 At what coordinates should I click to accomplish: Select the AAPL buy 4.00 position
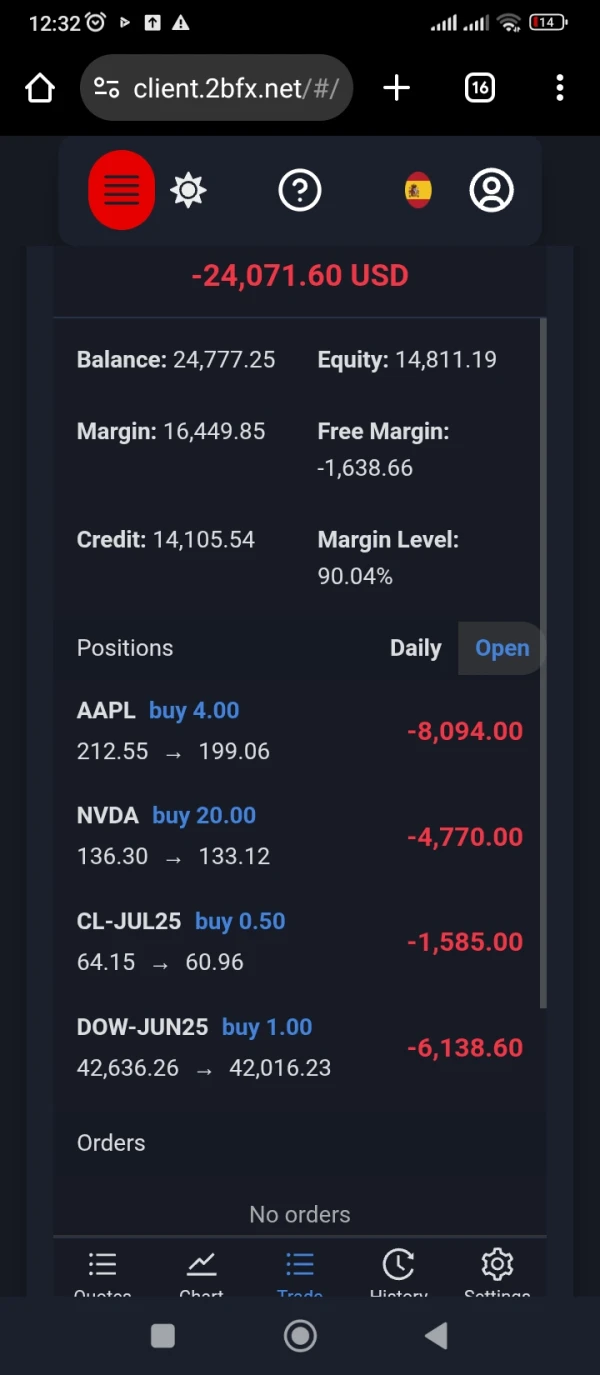click(300, 731)
